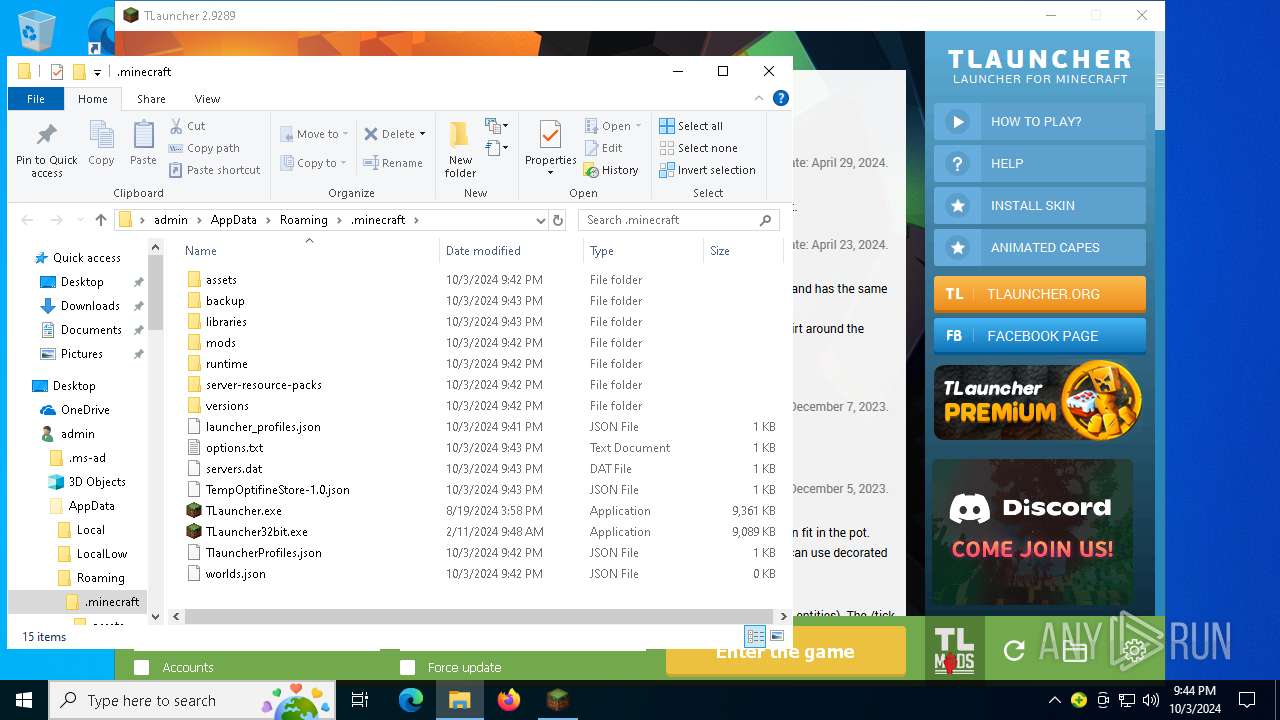Screen dimensions: 1280x720
Task: Click the Cut scissors icon
Action: click(x=176, y=126)
